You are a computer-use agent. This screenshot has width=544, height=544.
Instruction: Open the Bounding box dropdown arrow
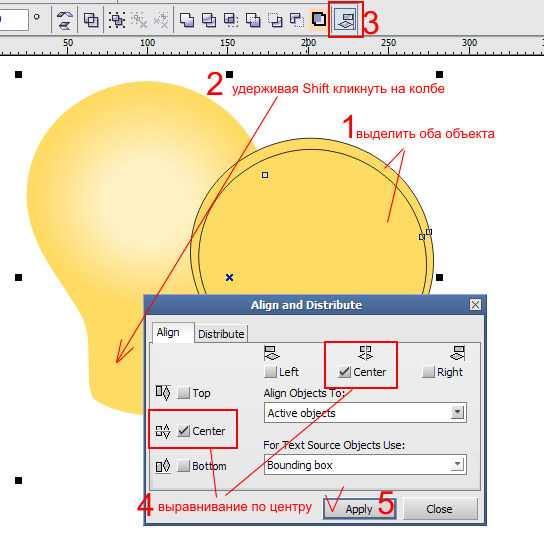458,464
